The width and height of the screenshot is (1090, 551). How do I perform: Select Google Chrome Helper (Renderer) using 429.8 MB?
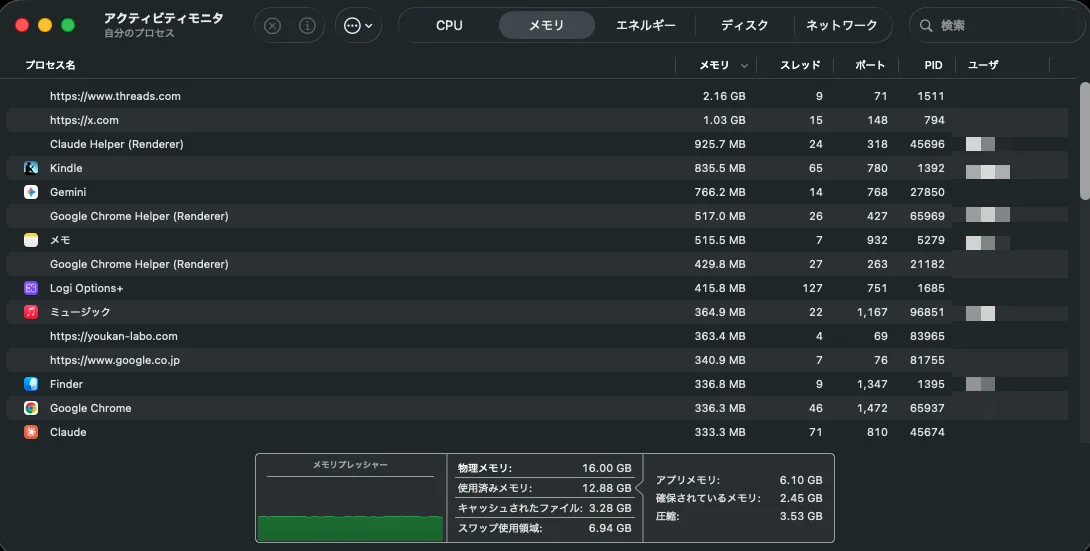point(537,264)
